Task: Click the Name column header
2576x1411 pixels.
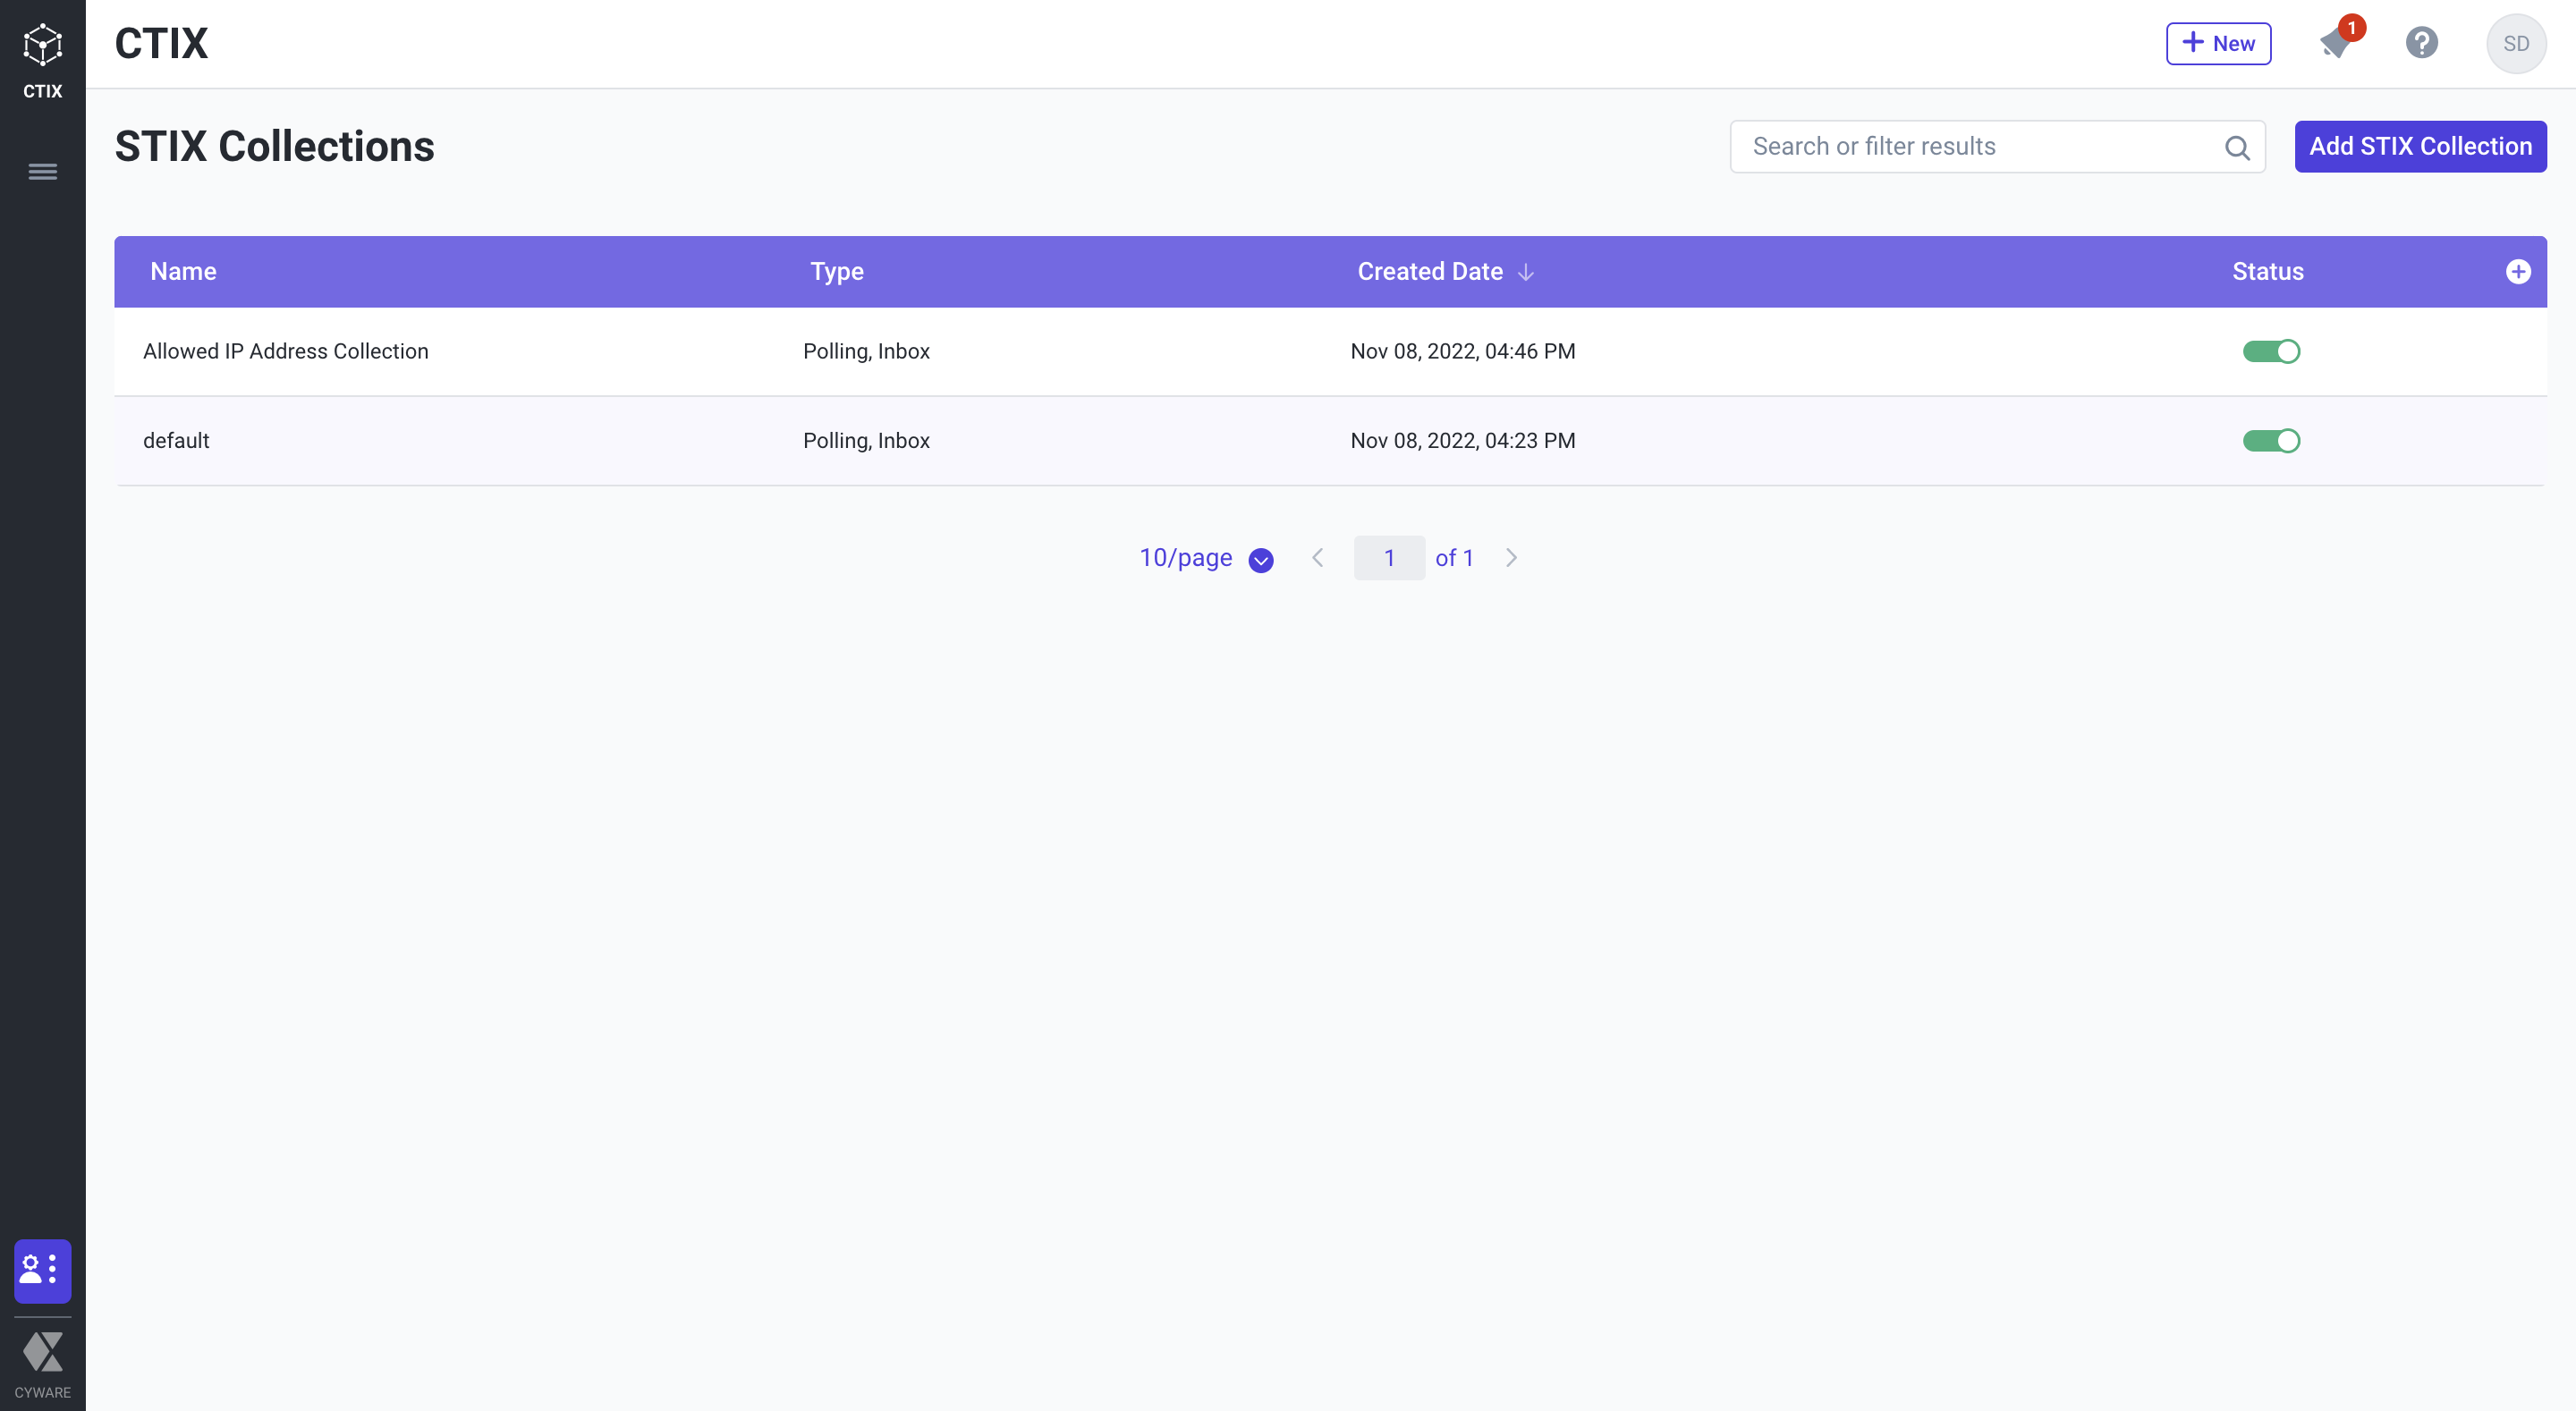Action: (183, 272)
